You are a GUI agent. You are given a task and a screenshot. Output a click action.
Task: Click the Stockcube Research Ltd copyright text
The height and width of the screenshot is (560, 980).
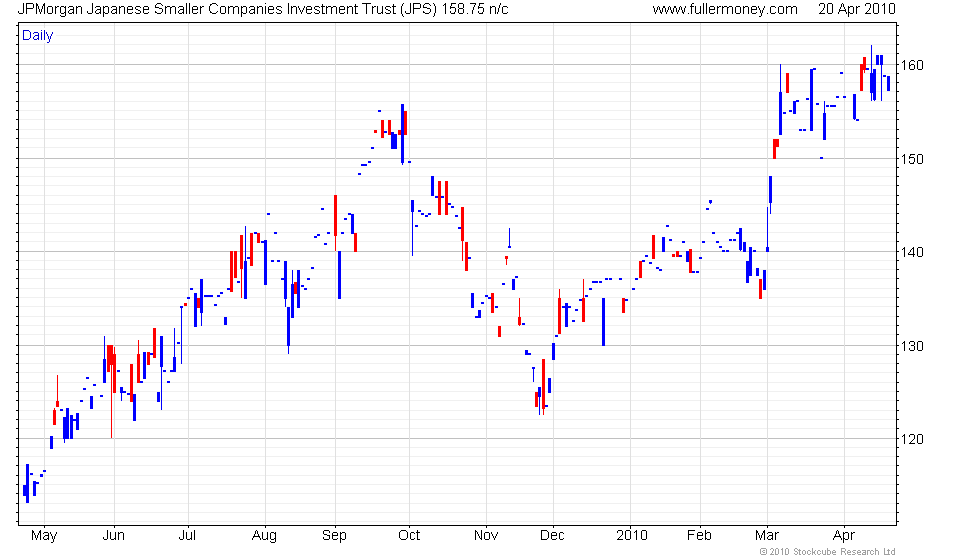(828, 552)
